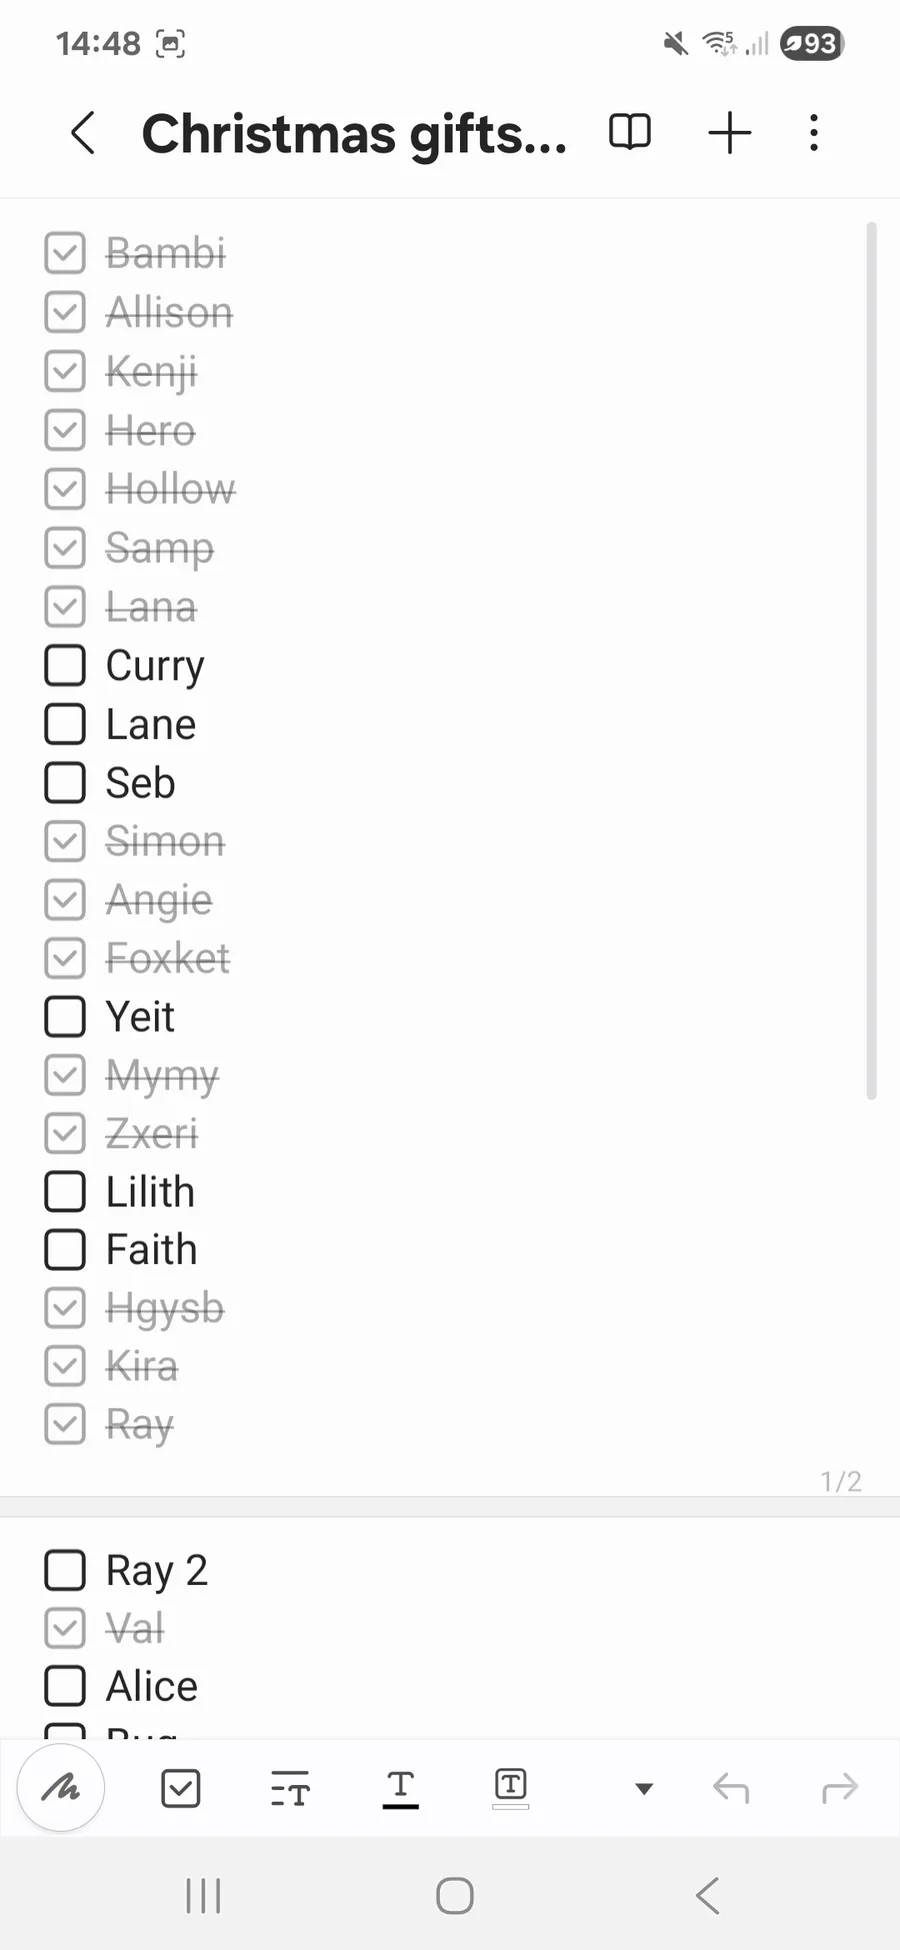
Task: Tap the plus add icon
Action: click(x=730, y=133)
